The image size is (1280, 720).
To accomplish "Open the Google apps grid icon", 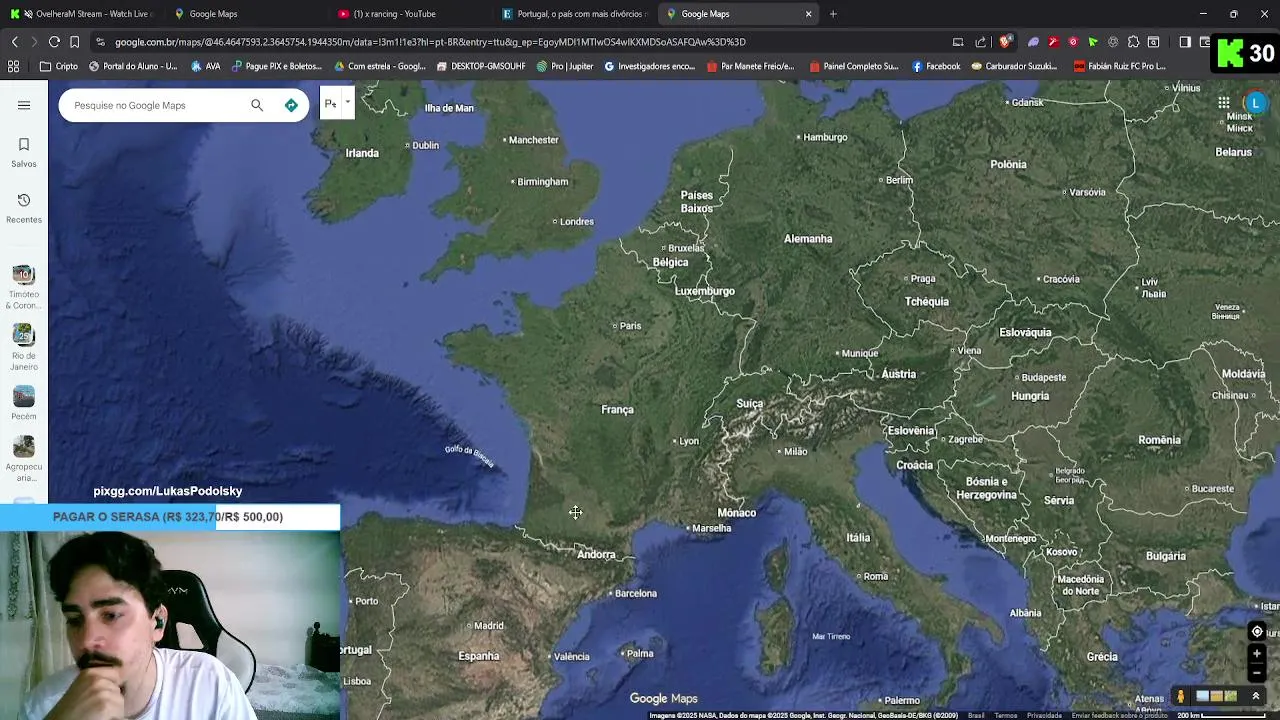I will 1223,103.
